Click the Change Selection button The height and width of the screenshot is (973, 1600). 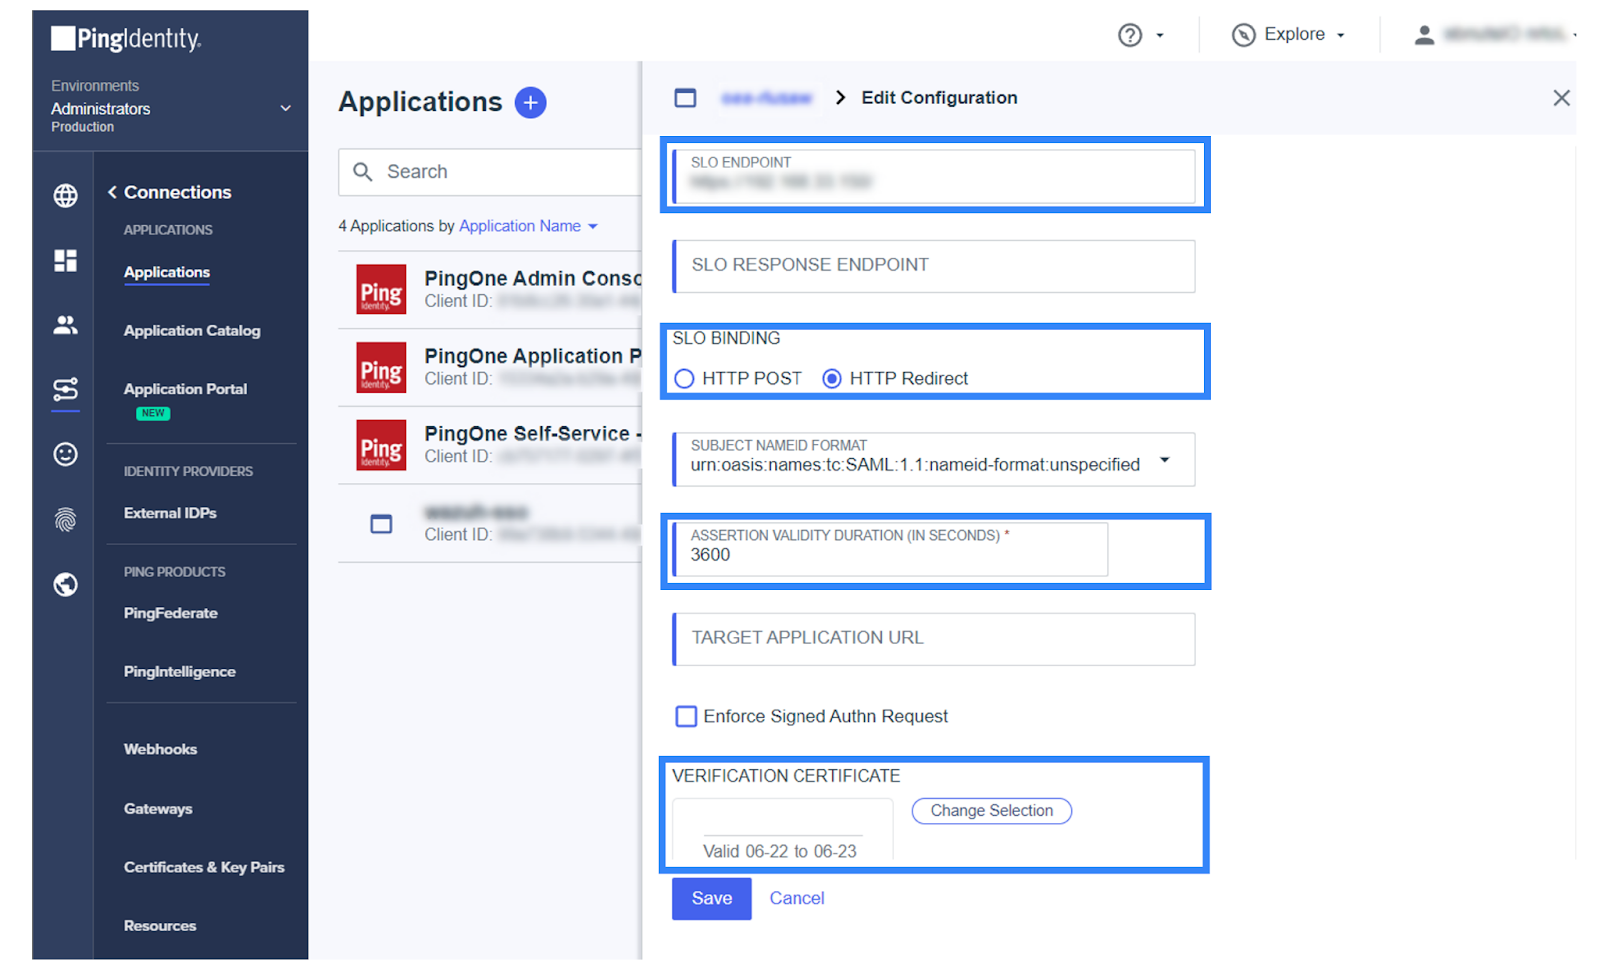click(991, 811)
